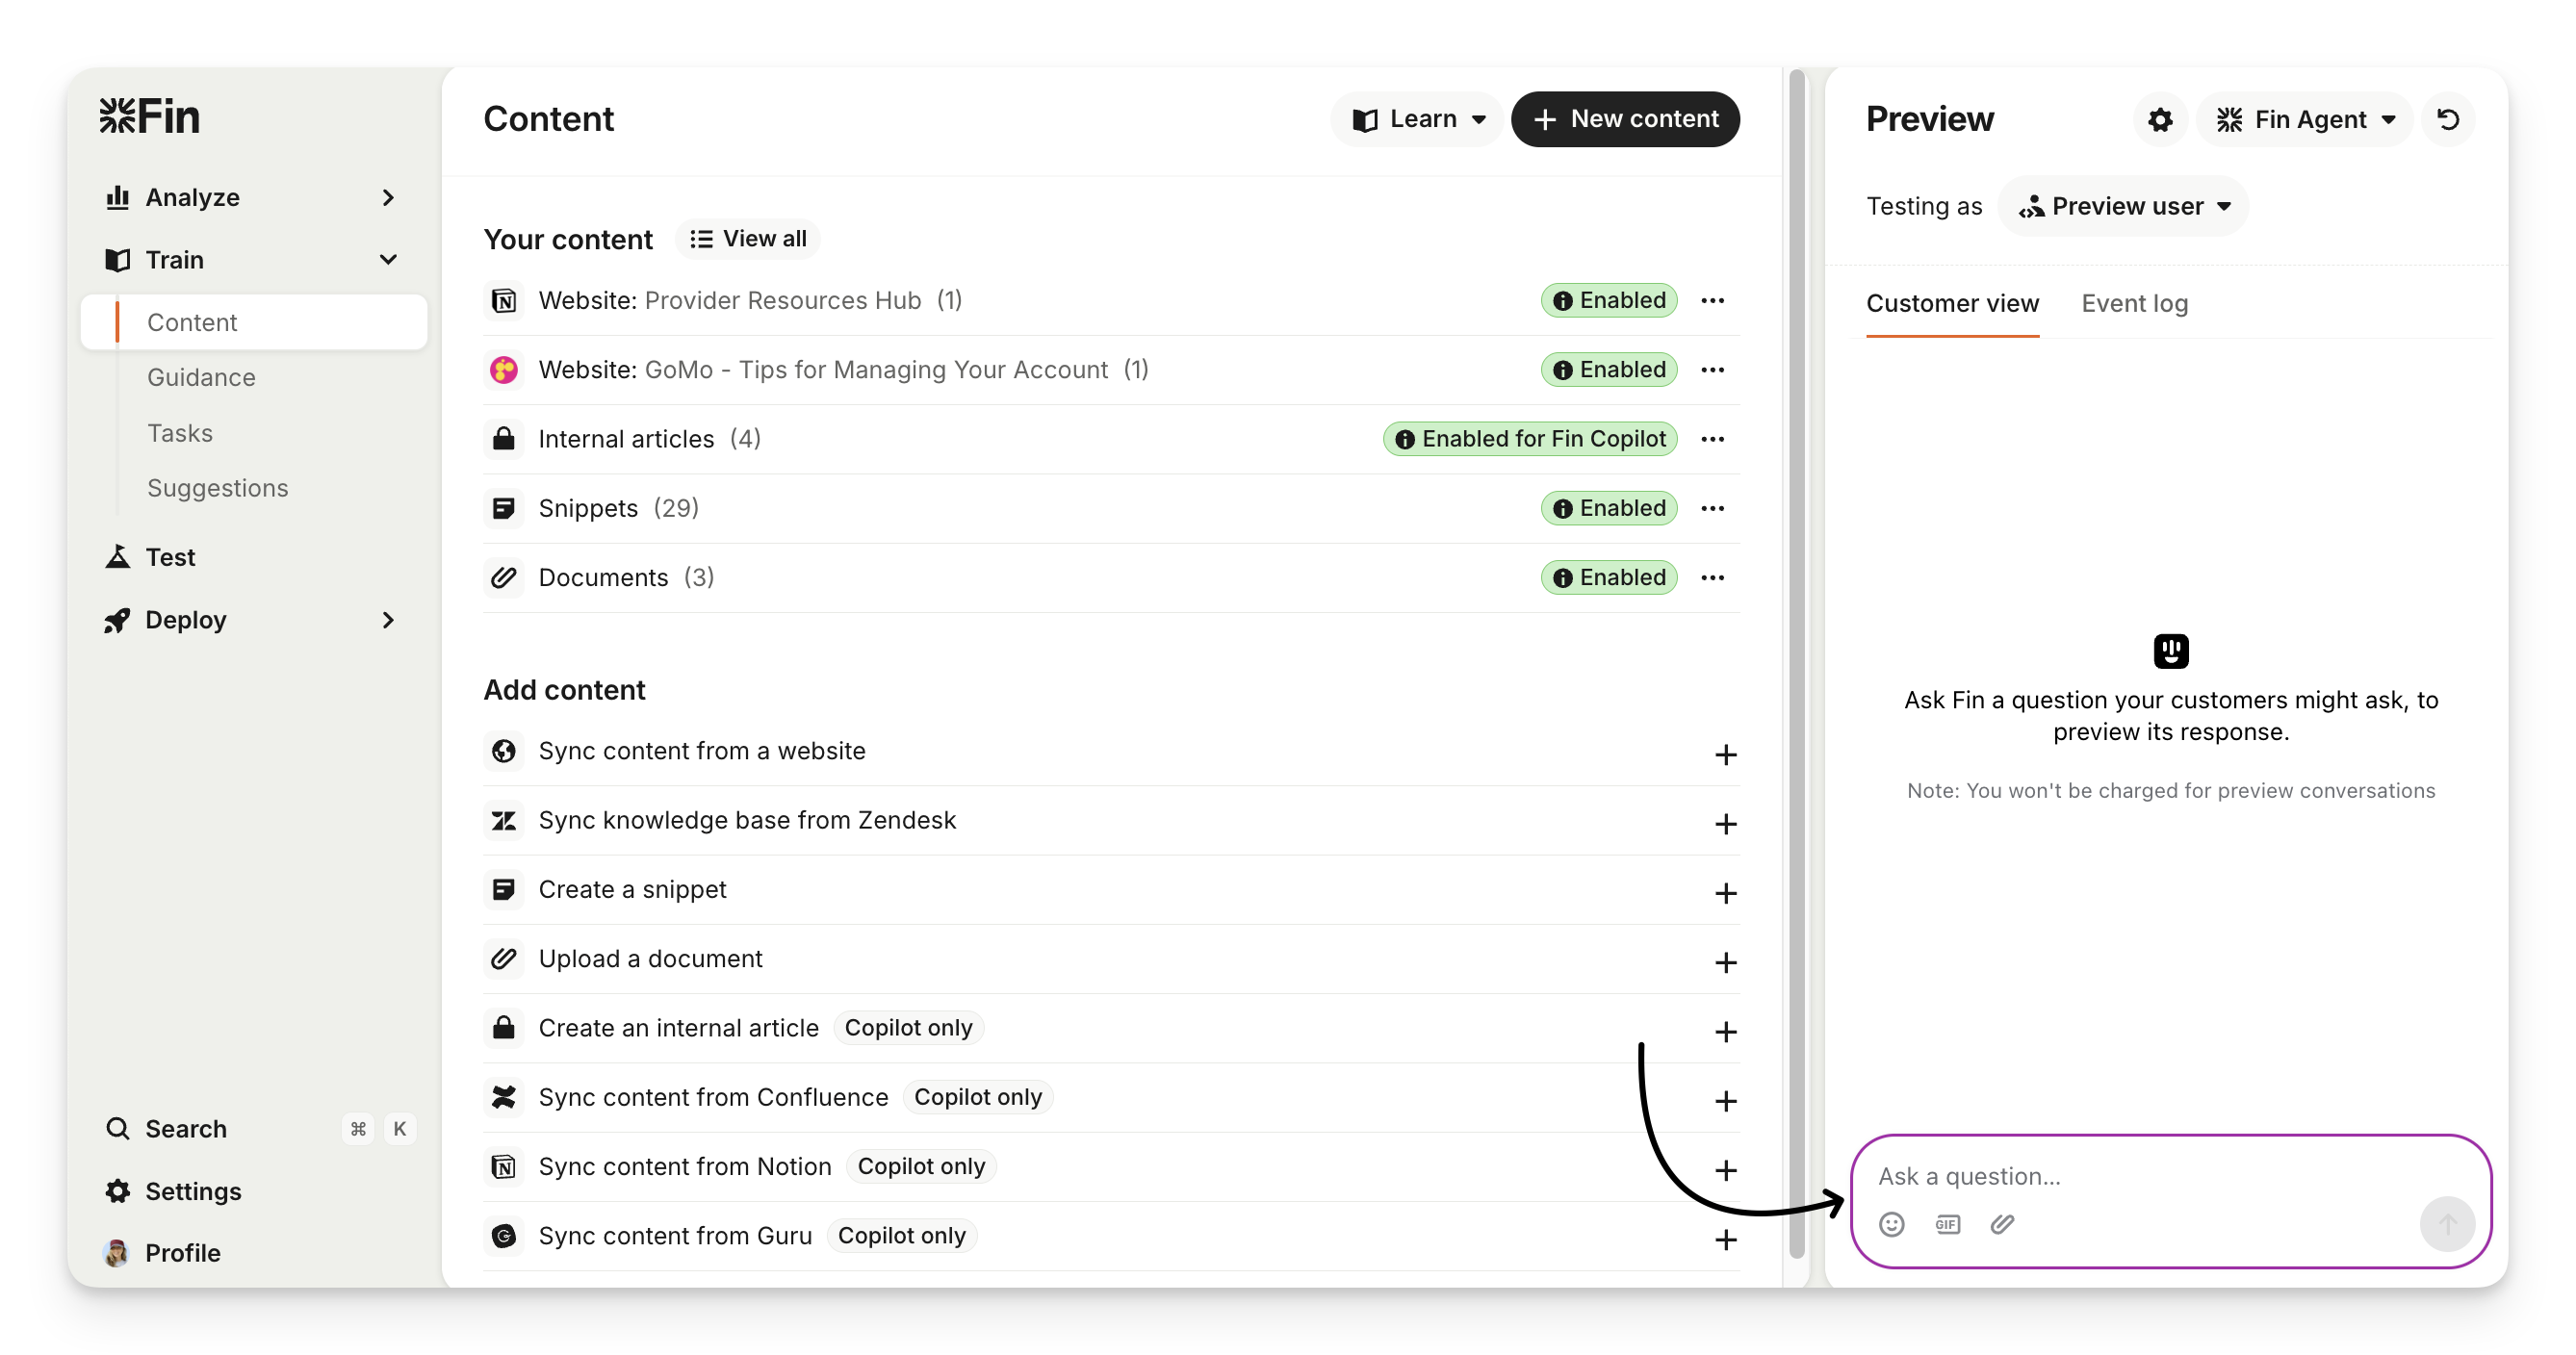Focus the Ask a question input field

click(2140, 1176)
